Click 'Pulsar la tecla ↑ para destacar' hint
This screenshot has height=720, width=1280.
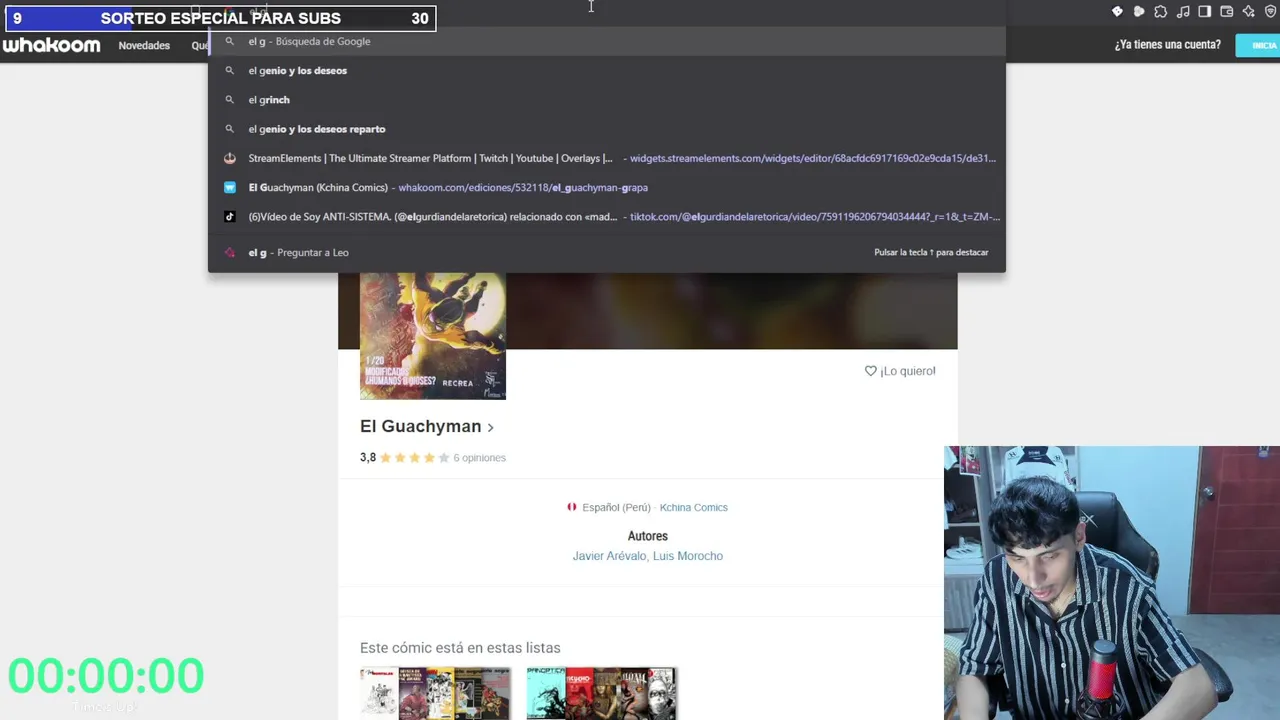[x=931, y=252]
